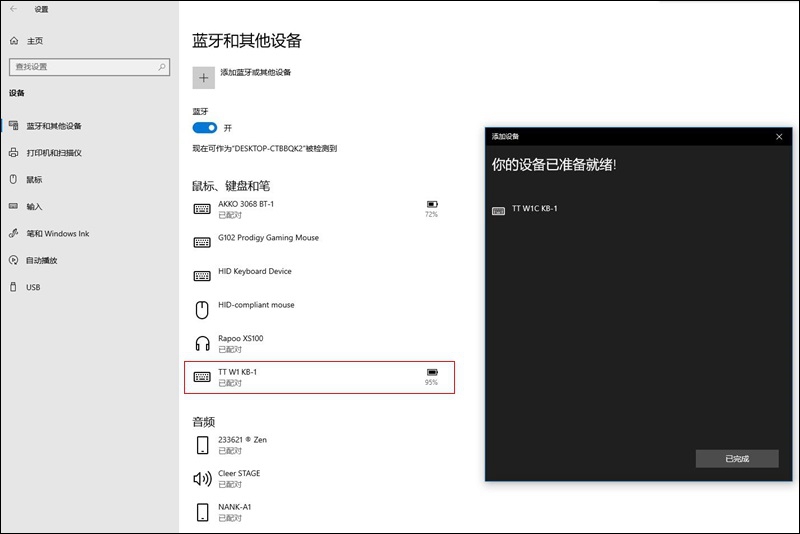This screenshot has width=800, height=534.
Task: Turn off the Bluetooth toggle switch
Action: coord(205,128)
